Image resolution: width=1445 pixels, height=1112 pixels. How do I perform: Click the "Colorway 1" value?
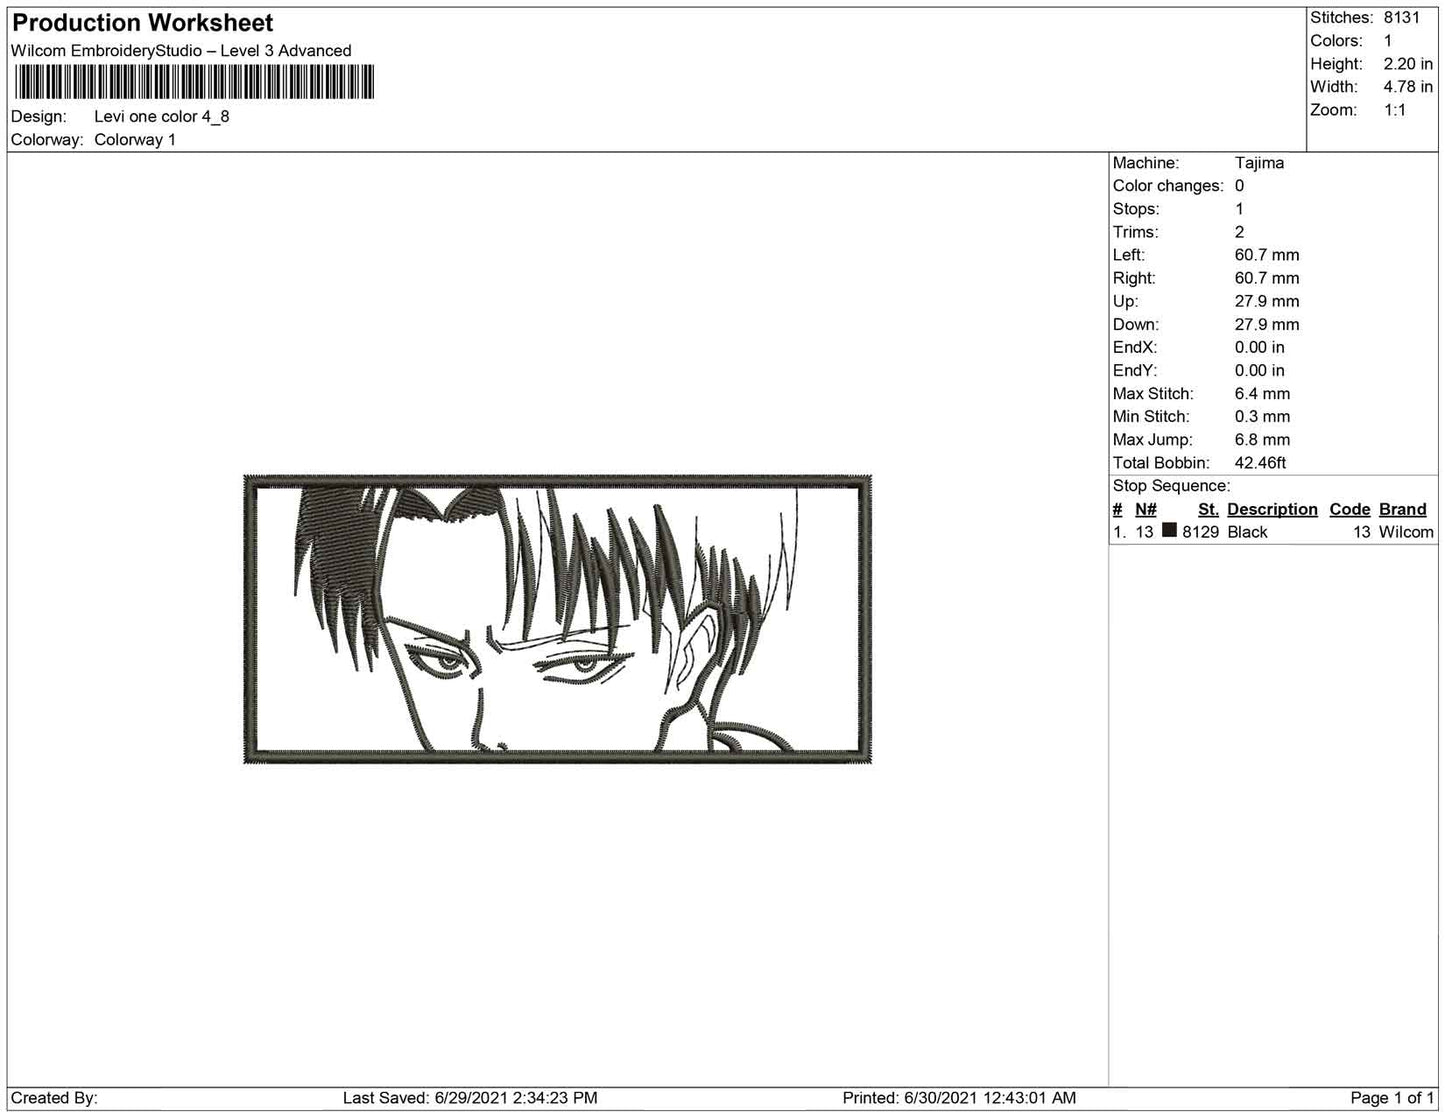click(x=135, y=140)
